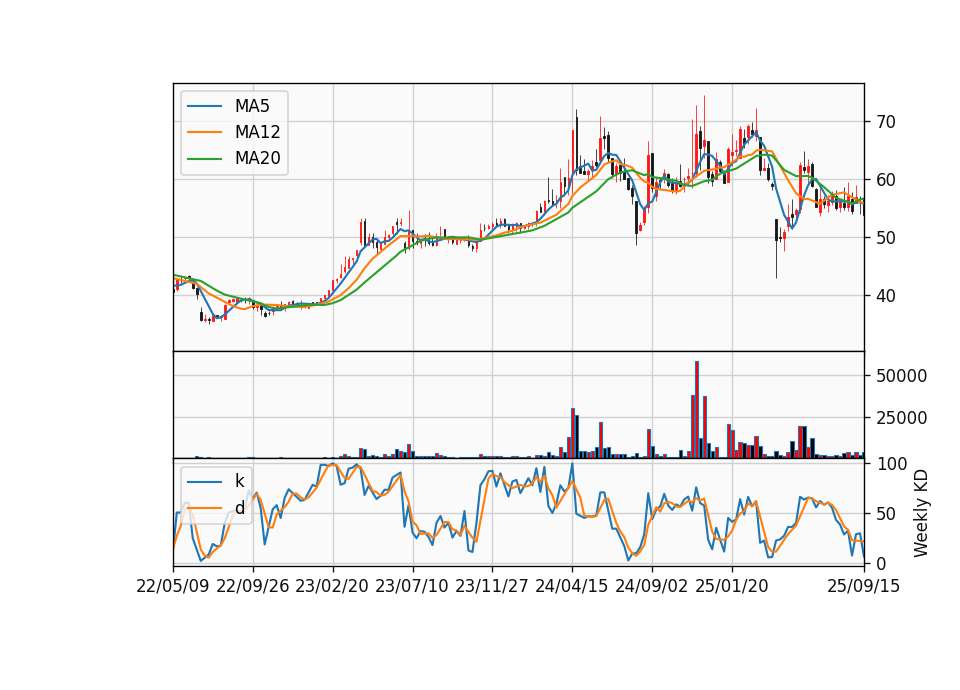The image size is (960, 690).
Task: Click the Weekly KD axis label
Action: click(x=920, y=513)
